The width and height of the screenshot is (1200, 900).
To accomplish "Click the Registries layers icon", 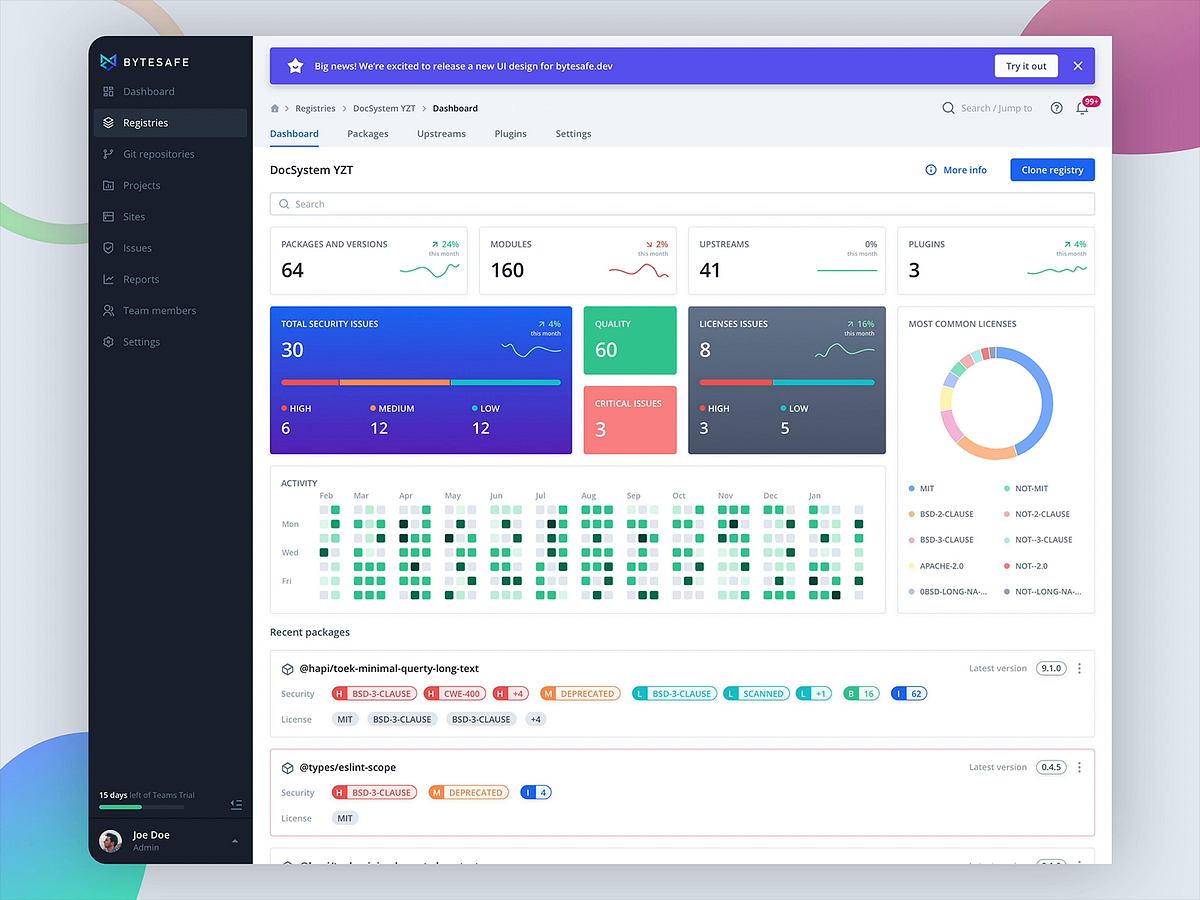I will [110, 122].
